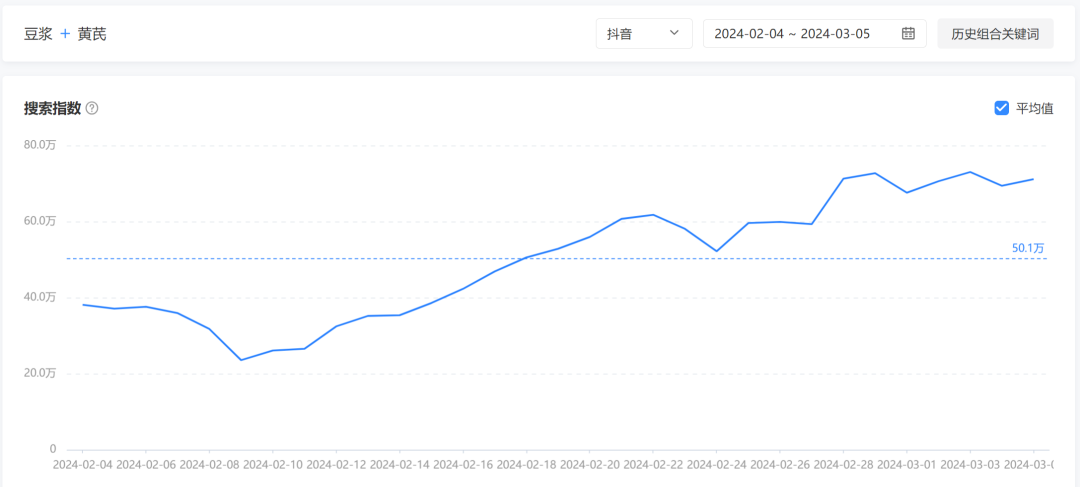Click the 2024-02-18 x-axis label
The image size is (1080, 487).
526,464
